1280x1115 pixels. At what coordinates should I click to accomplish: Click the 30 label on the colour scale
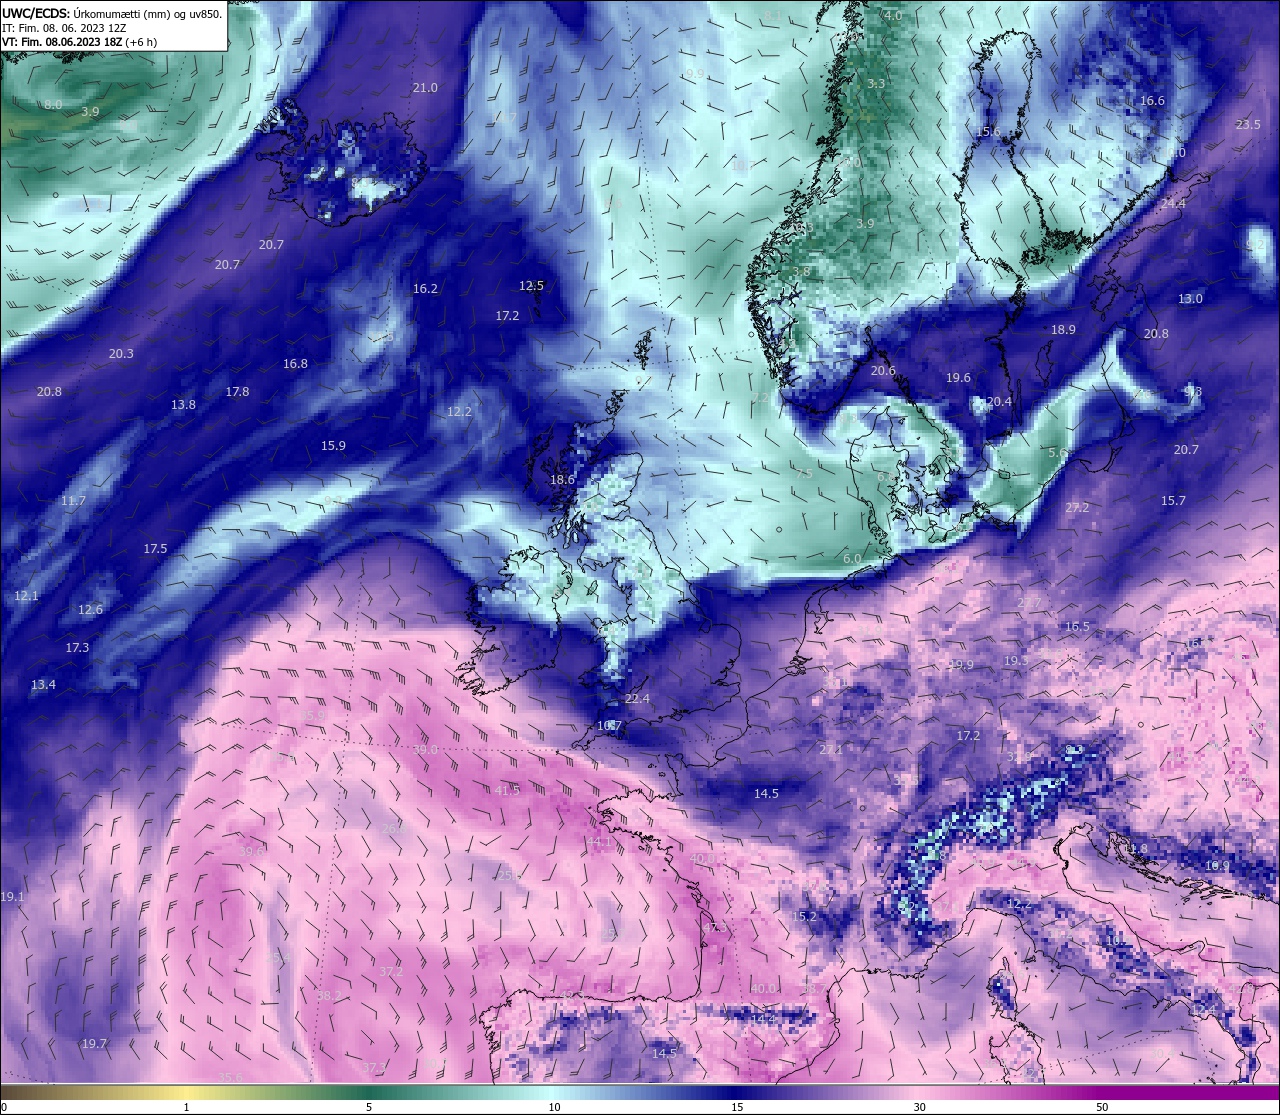pyautogui.click(x=919, y=1107)
